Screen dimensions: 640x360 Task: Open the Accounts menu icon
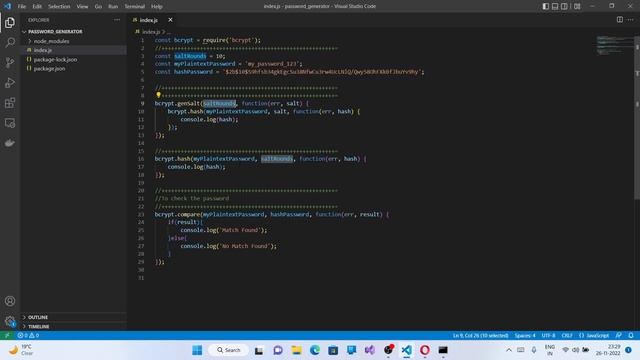10,301
